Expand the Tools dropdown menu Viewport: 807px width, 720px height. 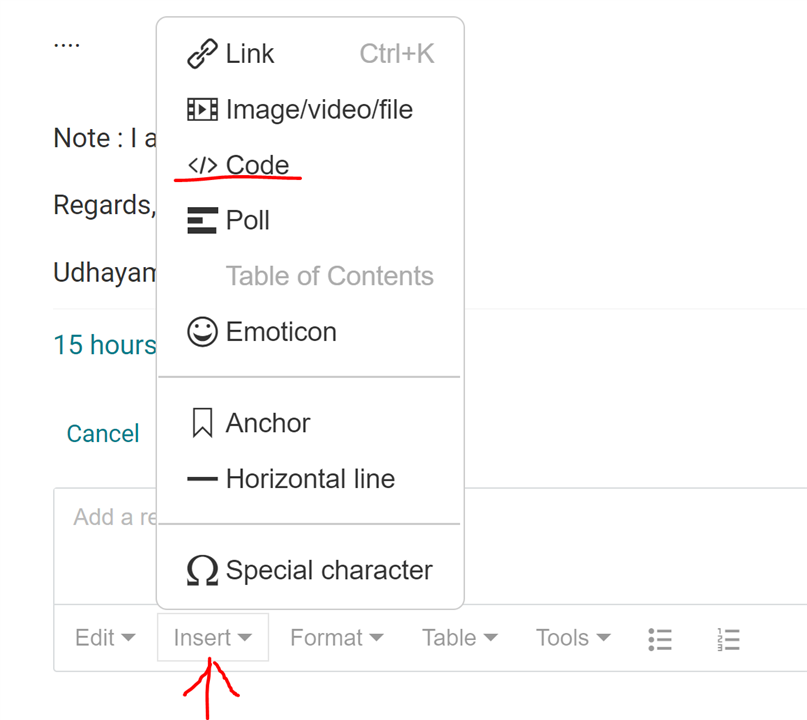point(573,638)
